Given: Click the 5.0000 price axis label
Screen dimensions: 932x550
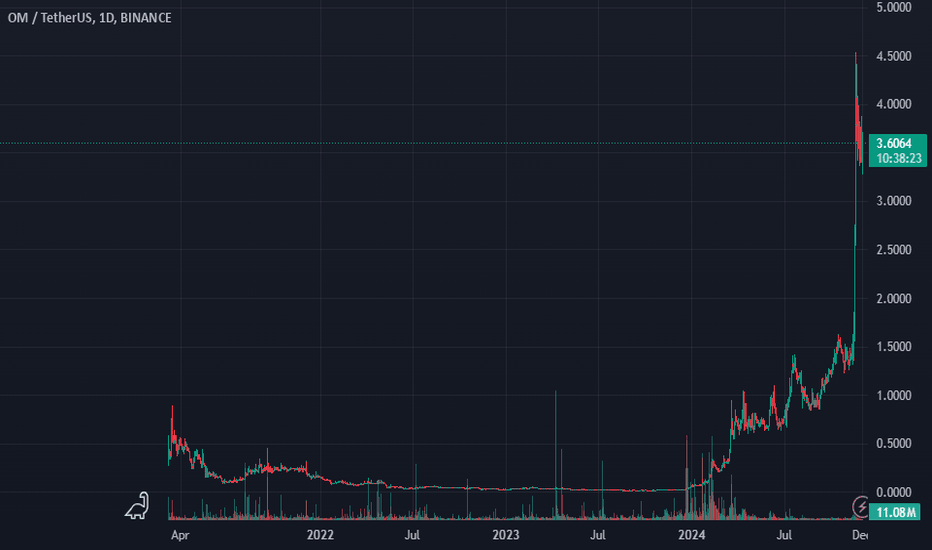Looking at the screenshot, I should (894, 7).
